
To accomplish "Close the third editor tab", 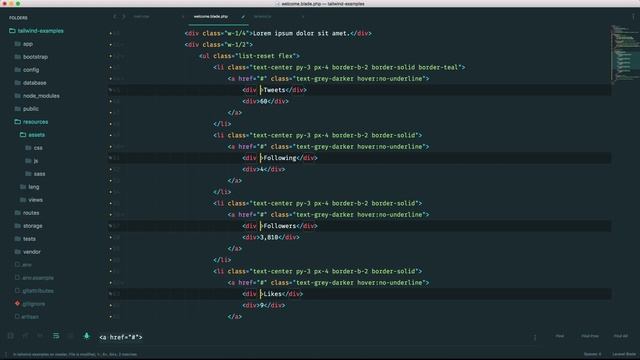I will (303, 16).
